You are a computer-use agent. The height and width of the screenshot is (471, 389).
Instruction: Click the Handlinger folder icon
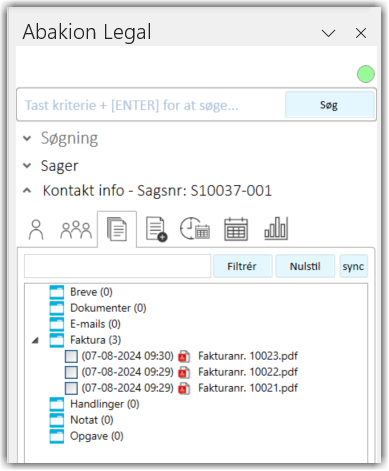[57, 404]
